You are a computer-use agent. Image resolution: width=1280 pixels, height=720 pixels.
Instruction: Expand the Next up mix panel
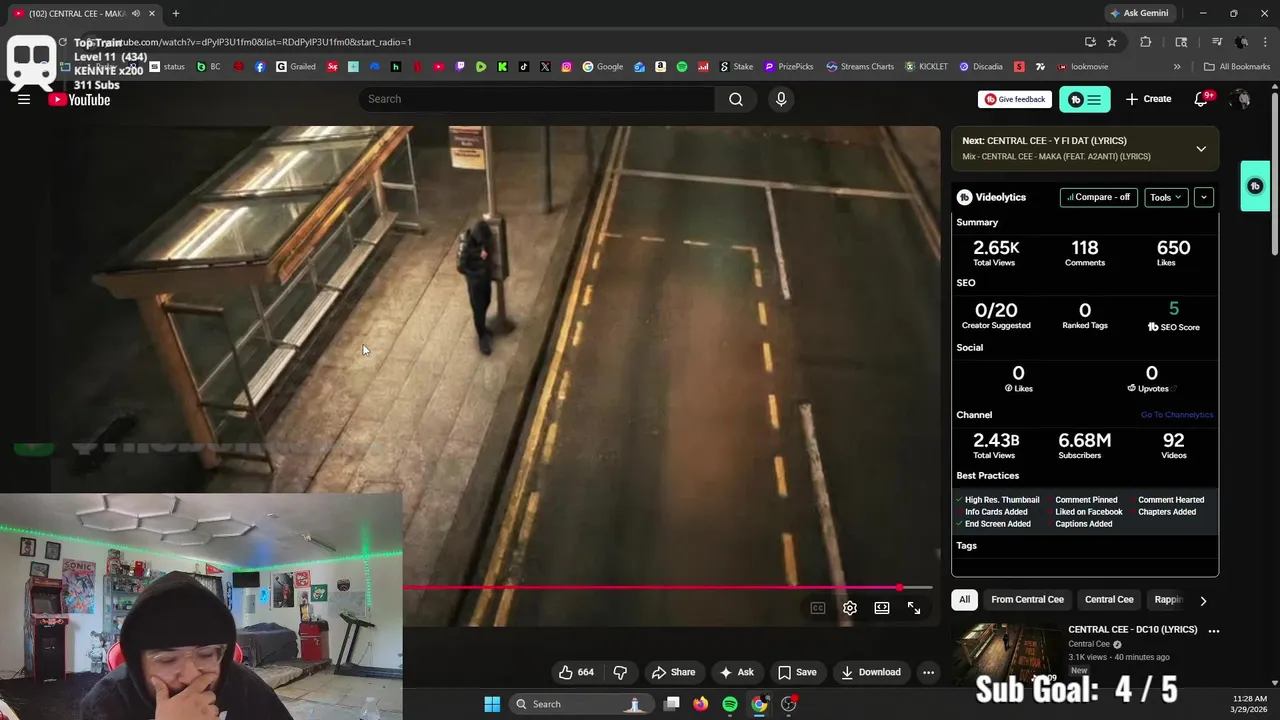pos(1201,149)
